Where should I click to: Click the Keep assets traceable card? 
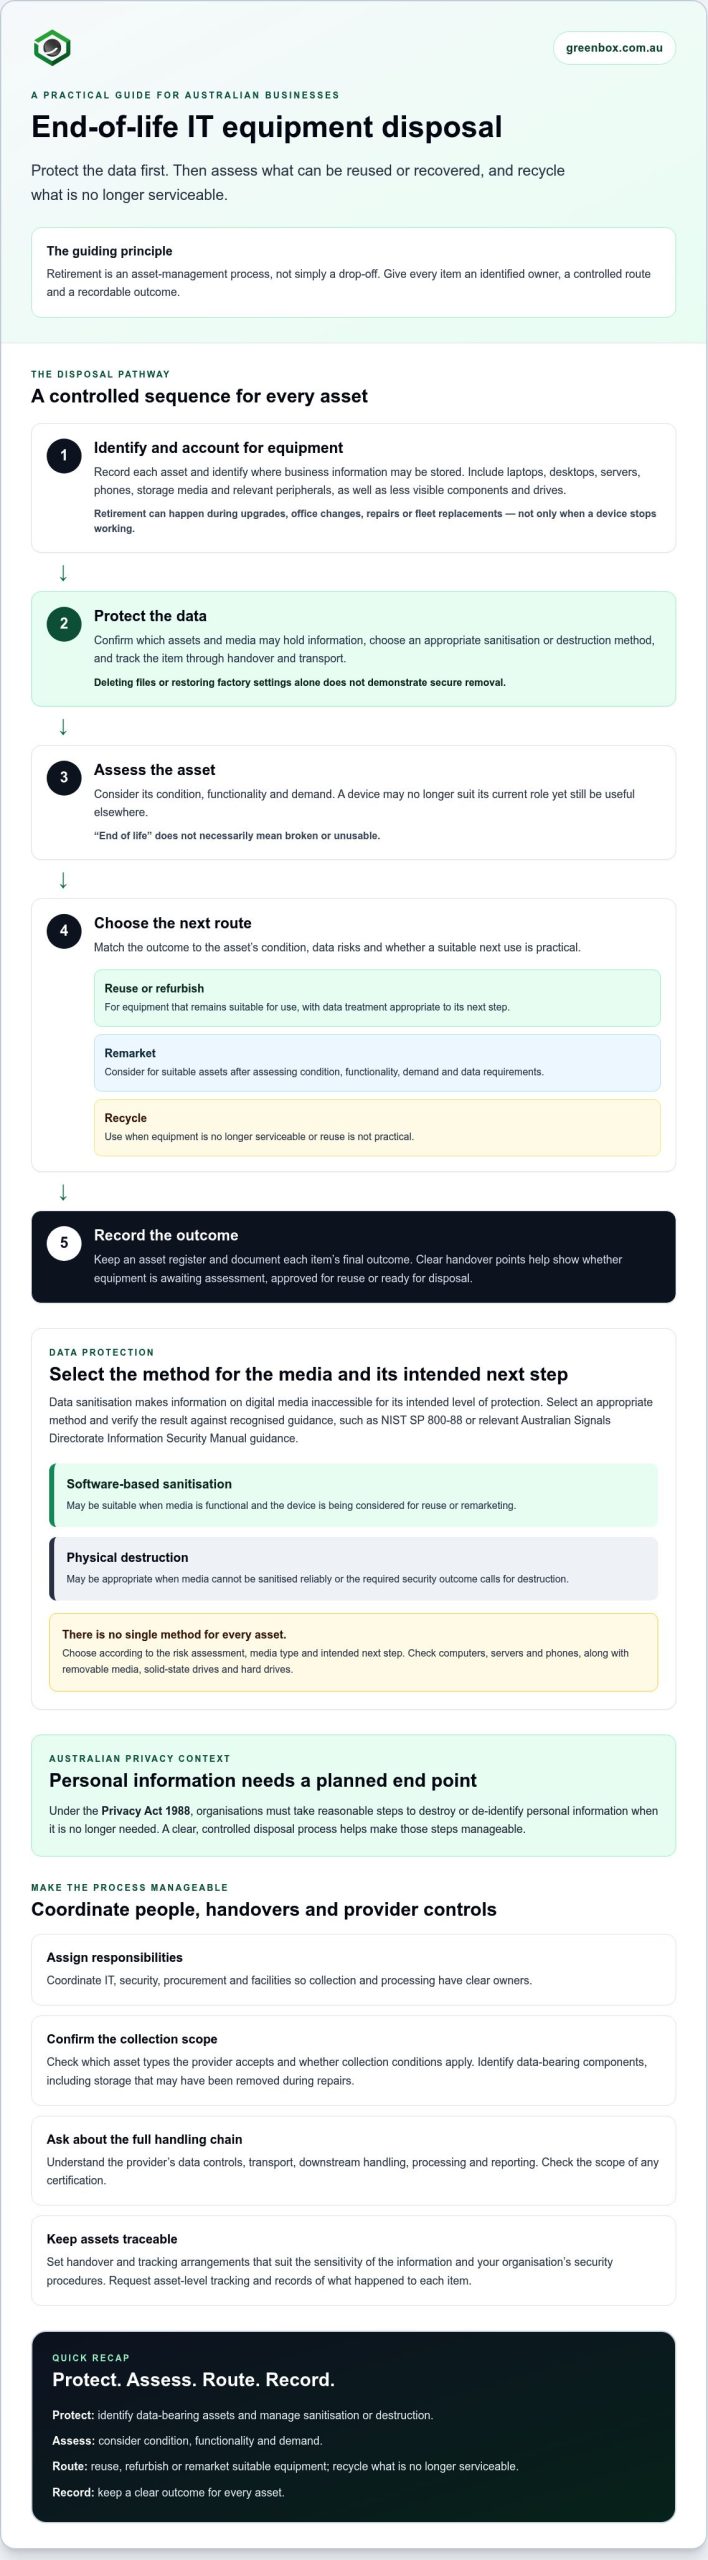coord(354,2260)
